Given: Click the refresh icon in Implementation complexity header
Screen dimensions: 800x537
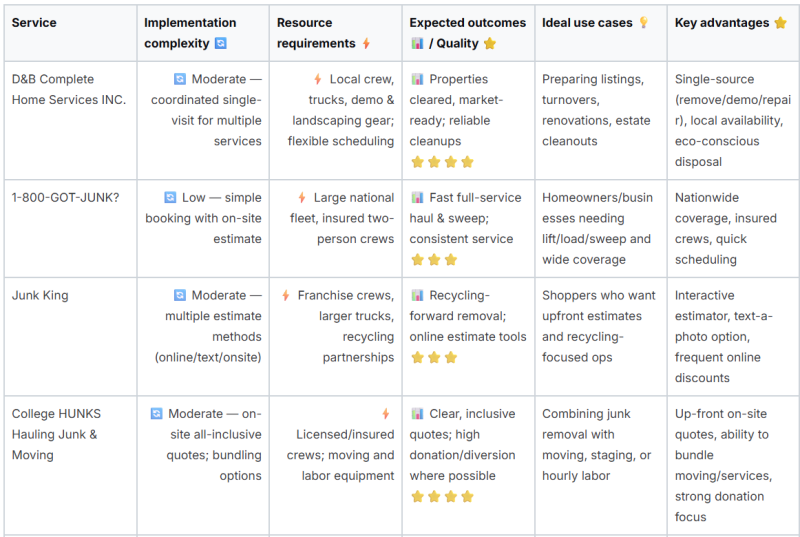Looking at the screenshot, I should (x=220, y=43).
